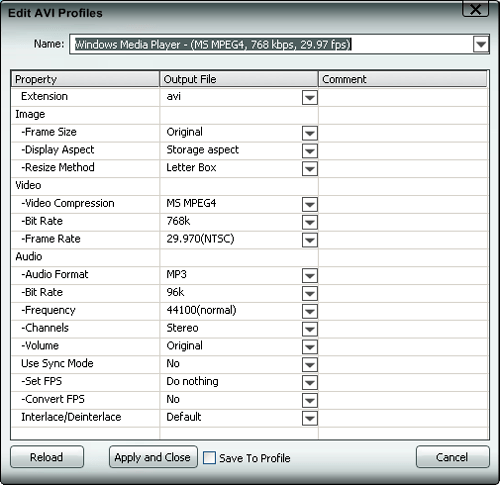Expand the Extension dropdown showing avi
This screenshot has height=485, width=500.
click(x=310, y=98)
